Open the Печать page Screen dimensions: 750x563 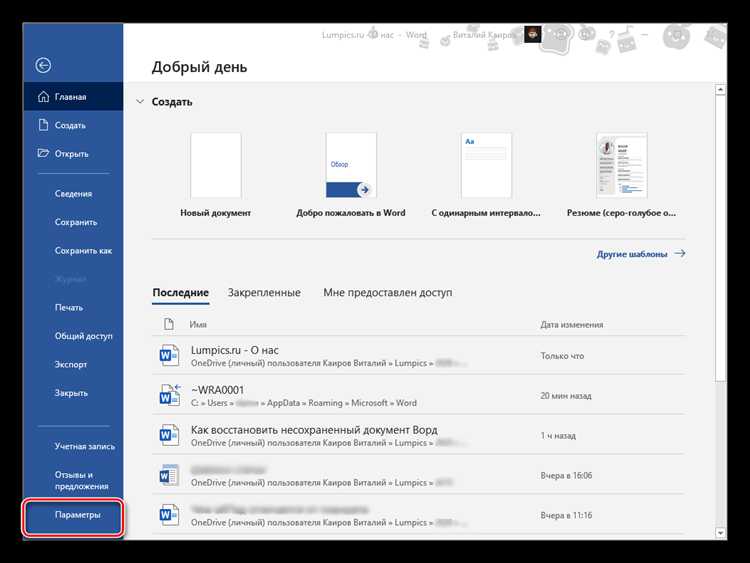pyautogui.click(x=73, y=308)
